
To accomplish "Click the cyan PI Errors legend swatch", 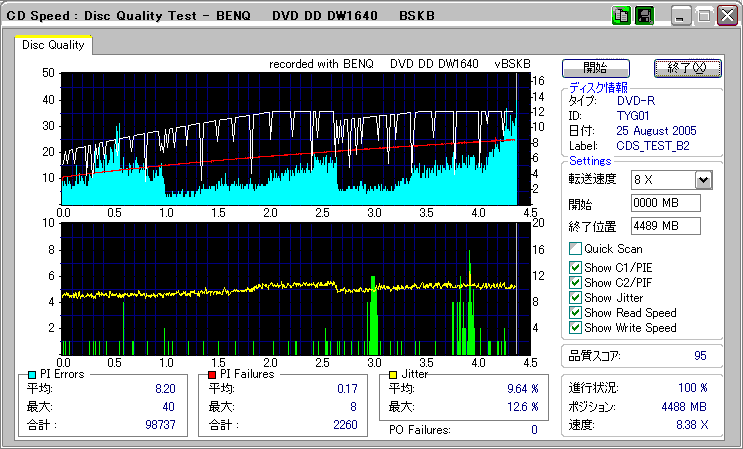I will tap(31, 374).
